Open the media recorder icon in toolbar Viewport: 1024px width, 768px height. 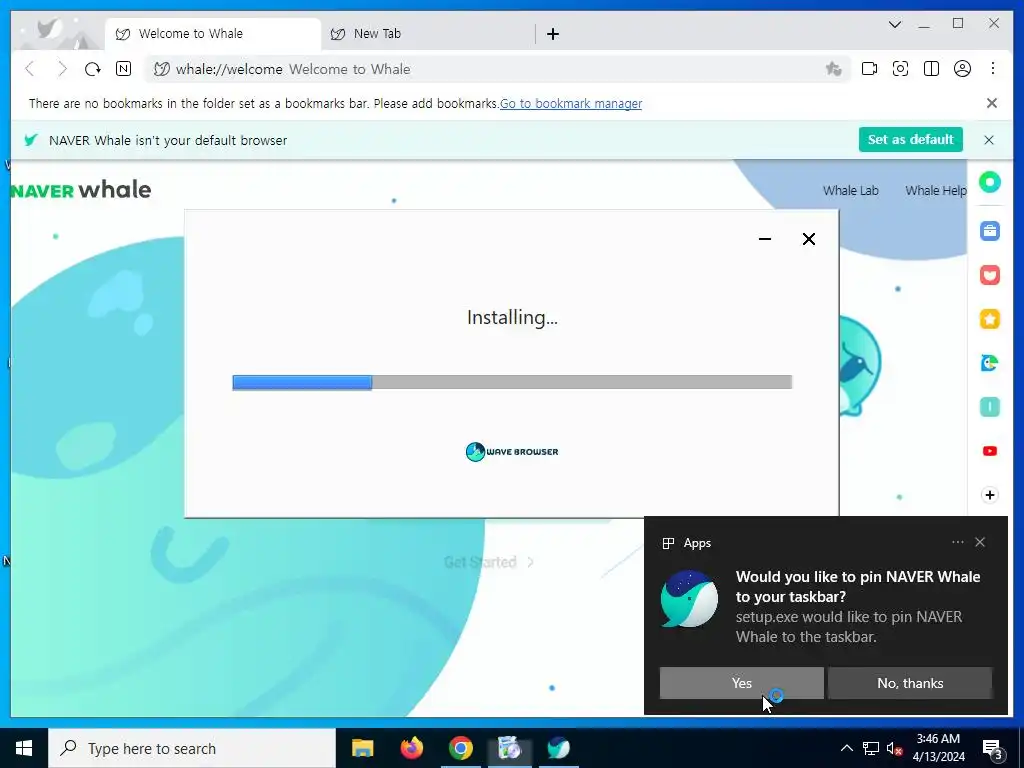click(869, 69)
